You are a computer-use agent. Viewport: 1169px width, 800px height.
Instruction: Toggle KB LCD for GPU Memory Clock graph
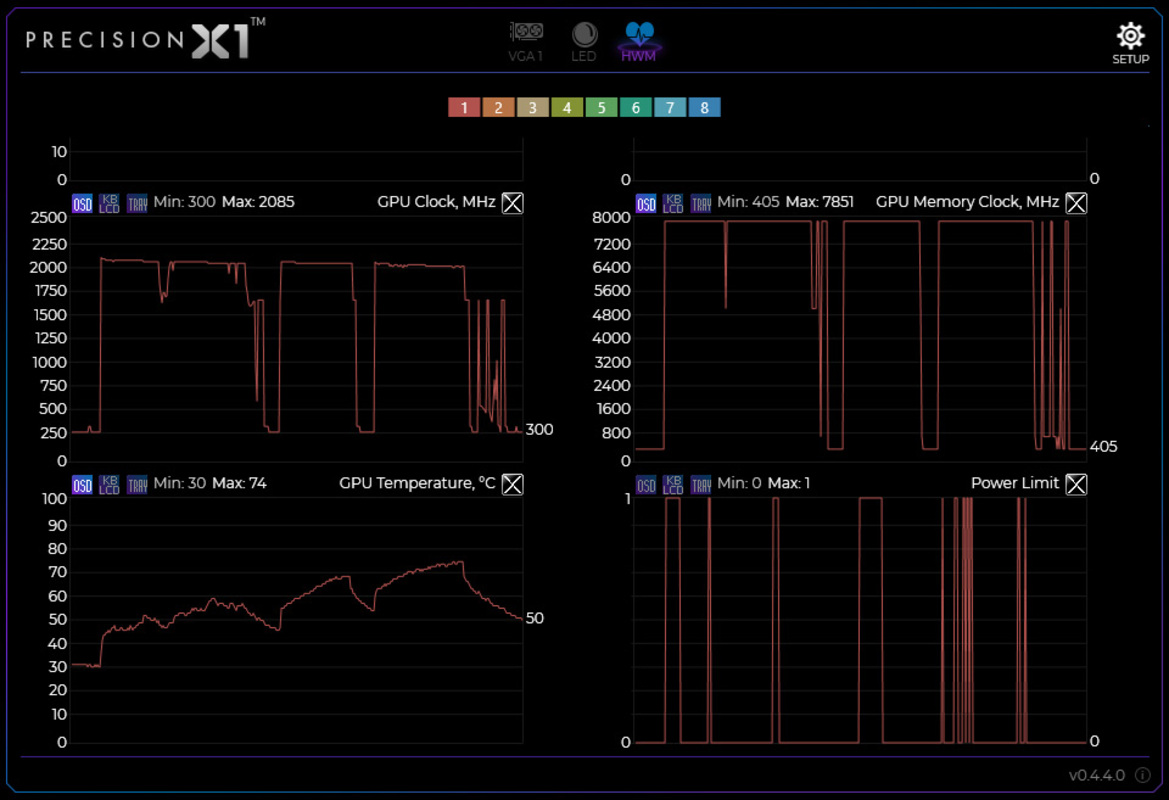[672, 203]
